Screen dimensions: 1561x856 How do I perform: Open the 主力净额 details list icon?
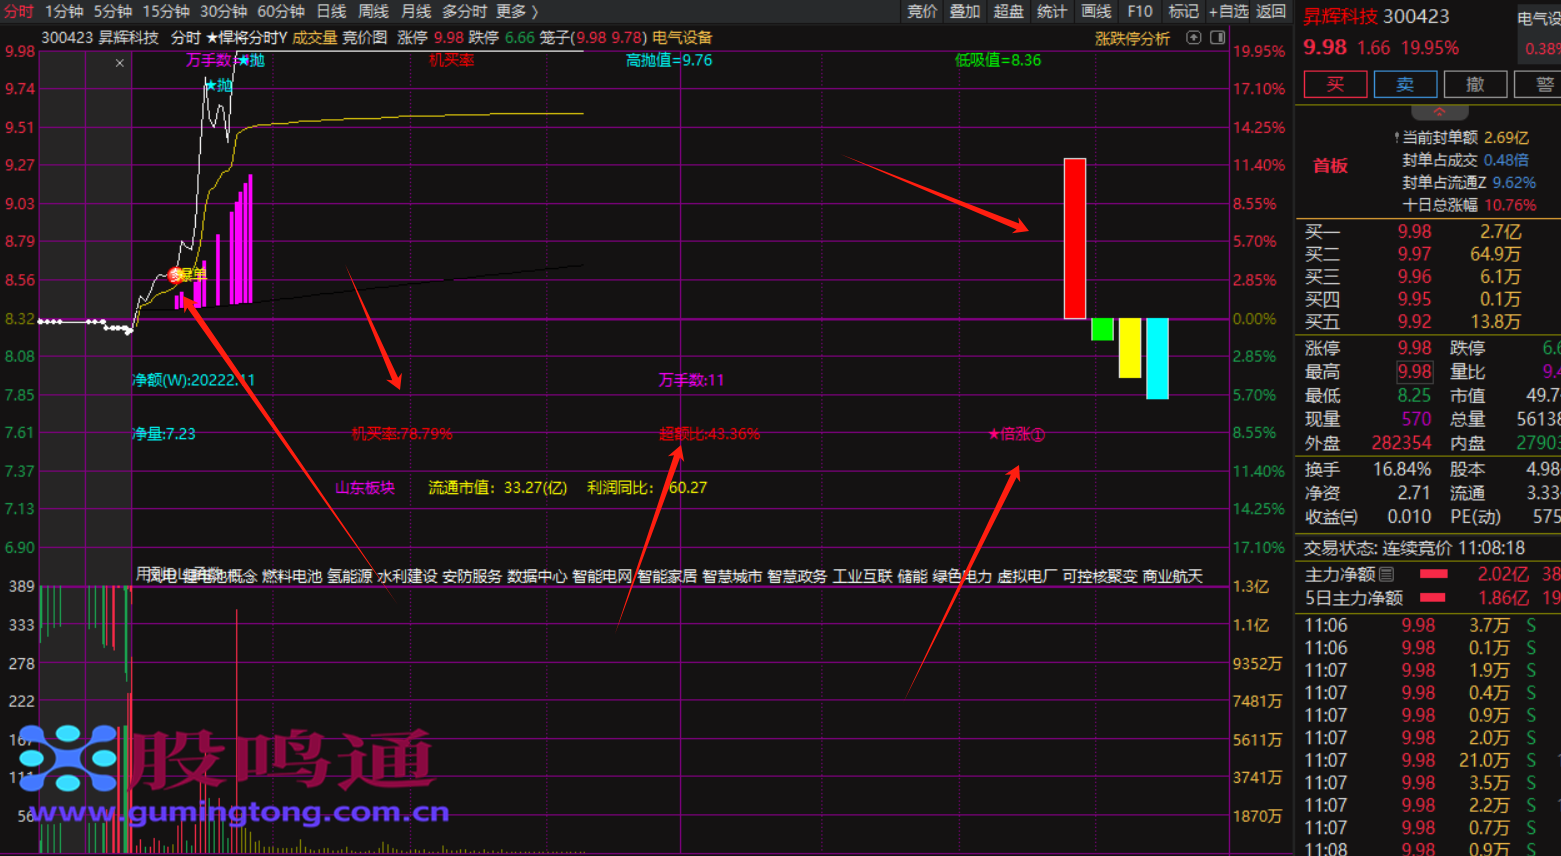coord(1386,574)
